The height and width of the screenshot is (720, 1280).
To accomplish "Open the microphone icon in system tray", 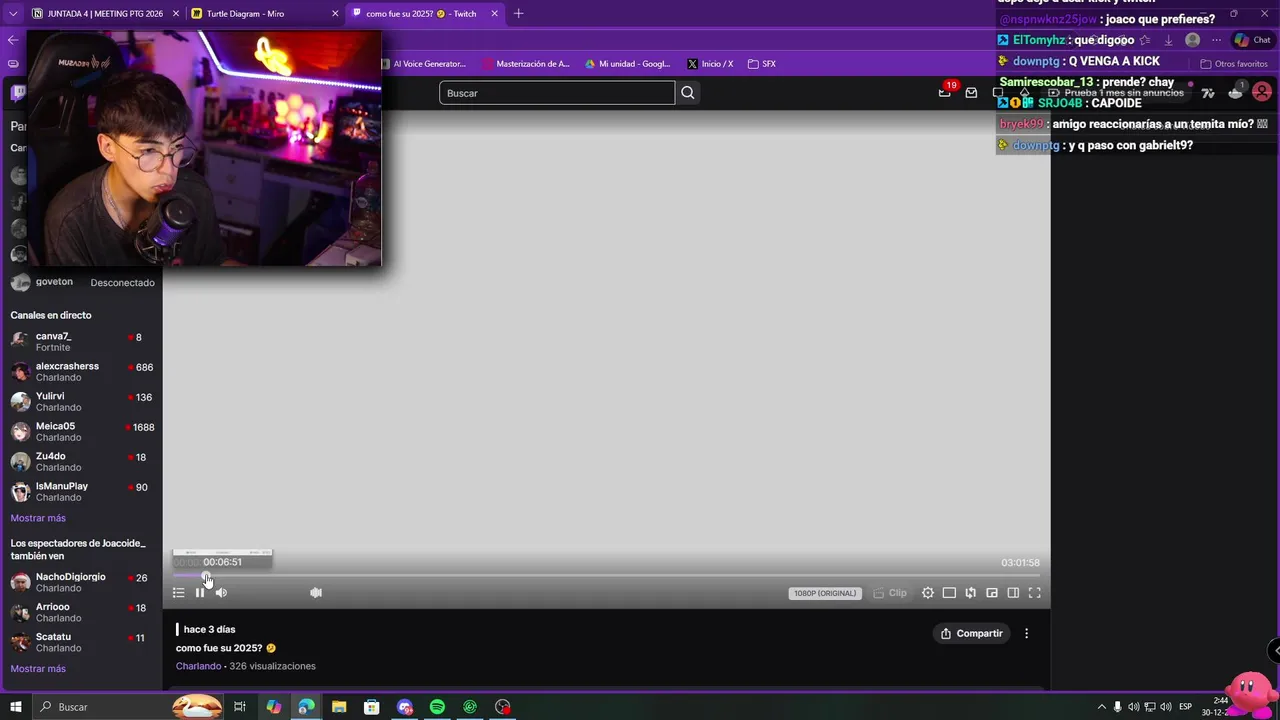I will coord(1118,707).
